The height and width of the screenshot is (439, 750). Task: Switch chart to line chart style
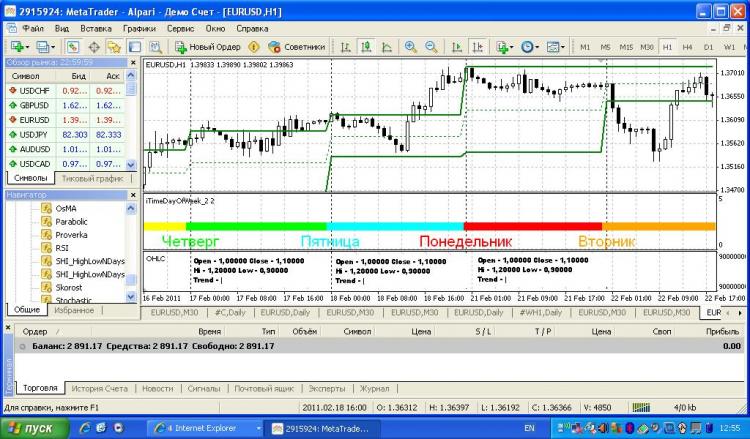pyautogui.click(x=386, y=47)
